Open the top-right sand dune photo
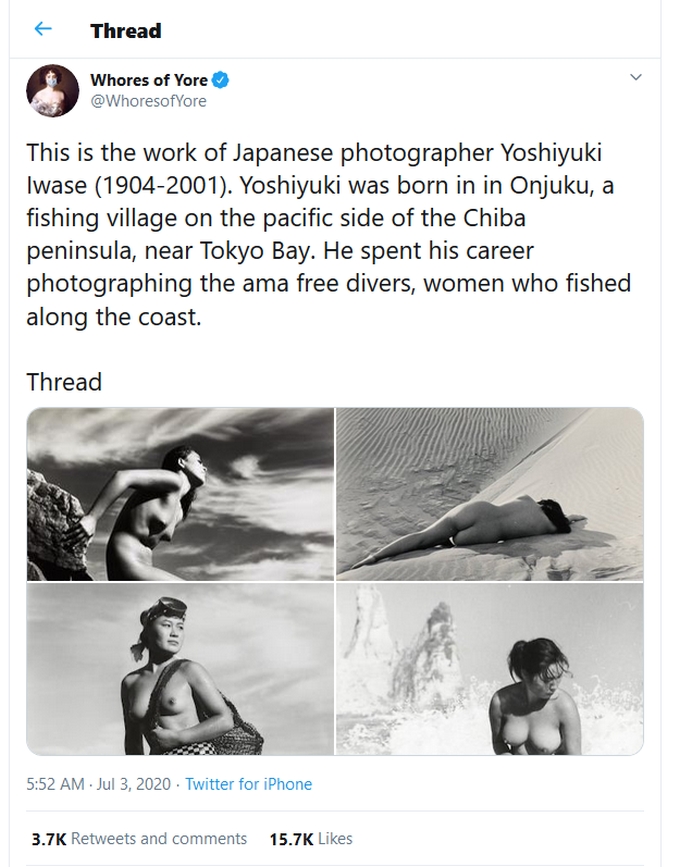This screenshot has height=867, width=680. click(x=490, y=493)
